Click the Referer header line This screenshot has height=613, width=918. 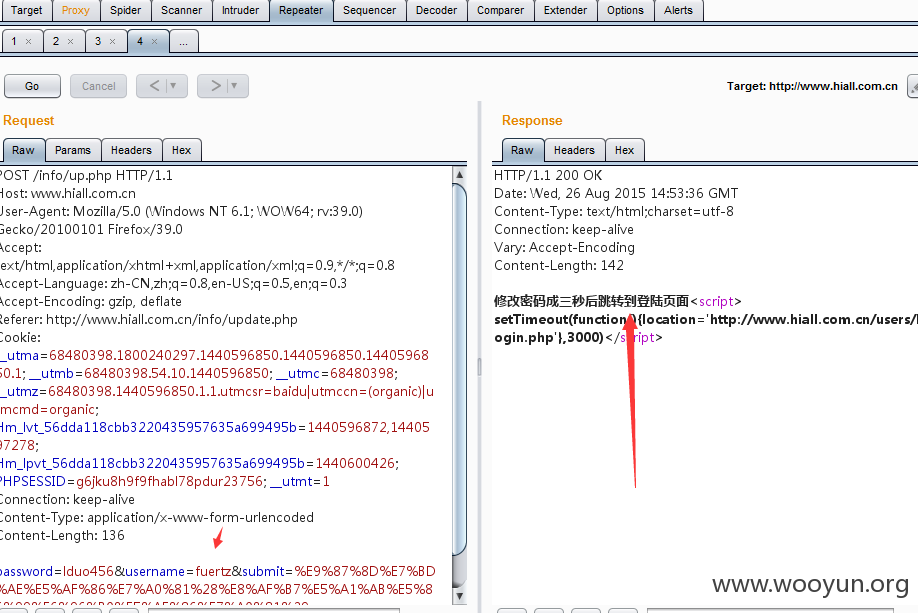[148, 320]
